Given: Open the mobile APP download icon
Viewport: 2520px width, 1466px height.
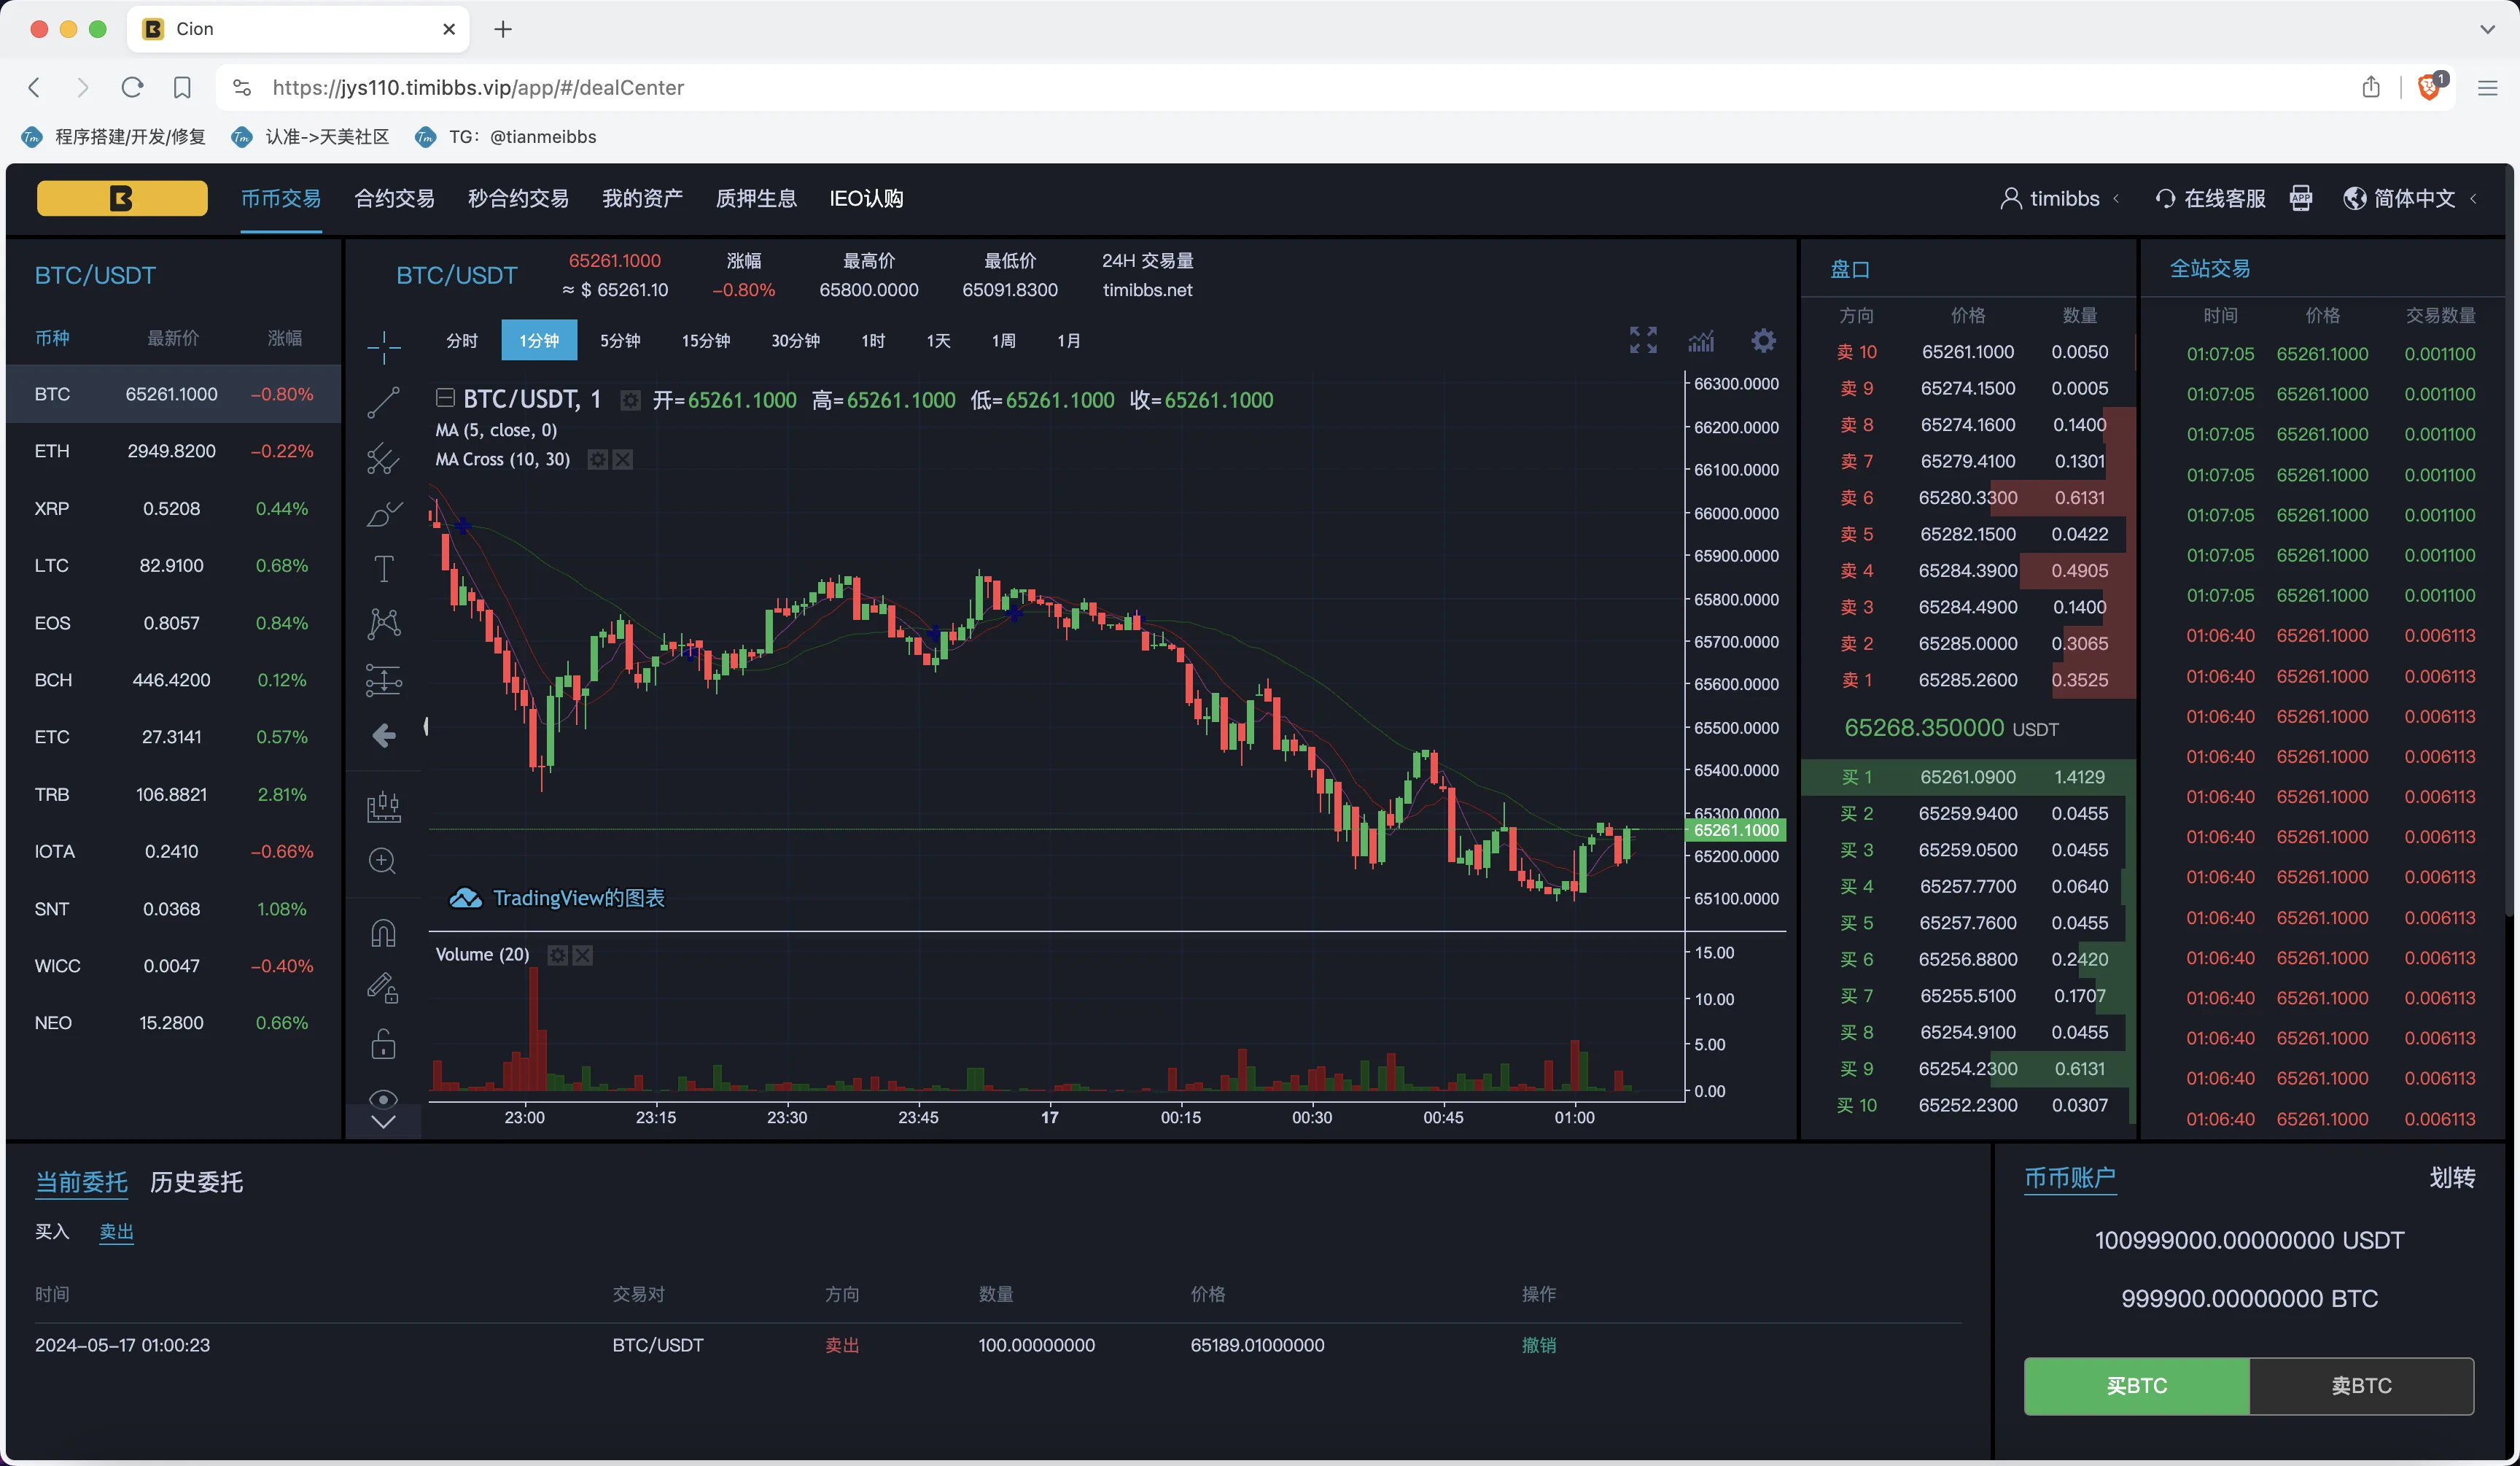Looking at the screenshot, I should pos(2301,198).
